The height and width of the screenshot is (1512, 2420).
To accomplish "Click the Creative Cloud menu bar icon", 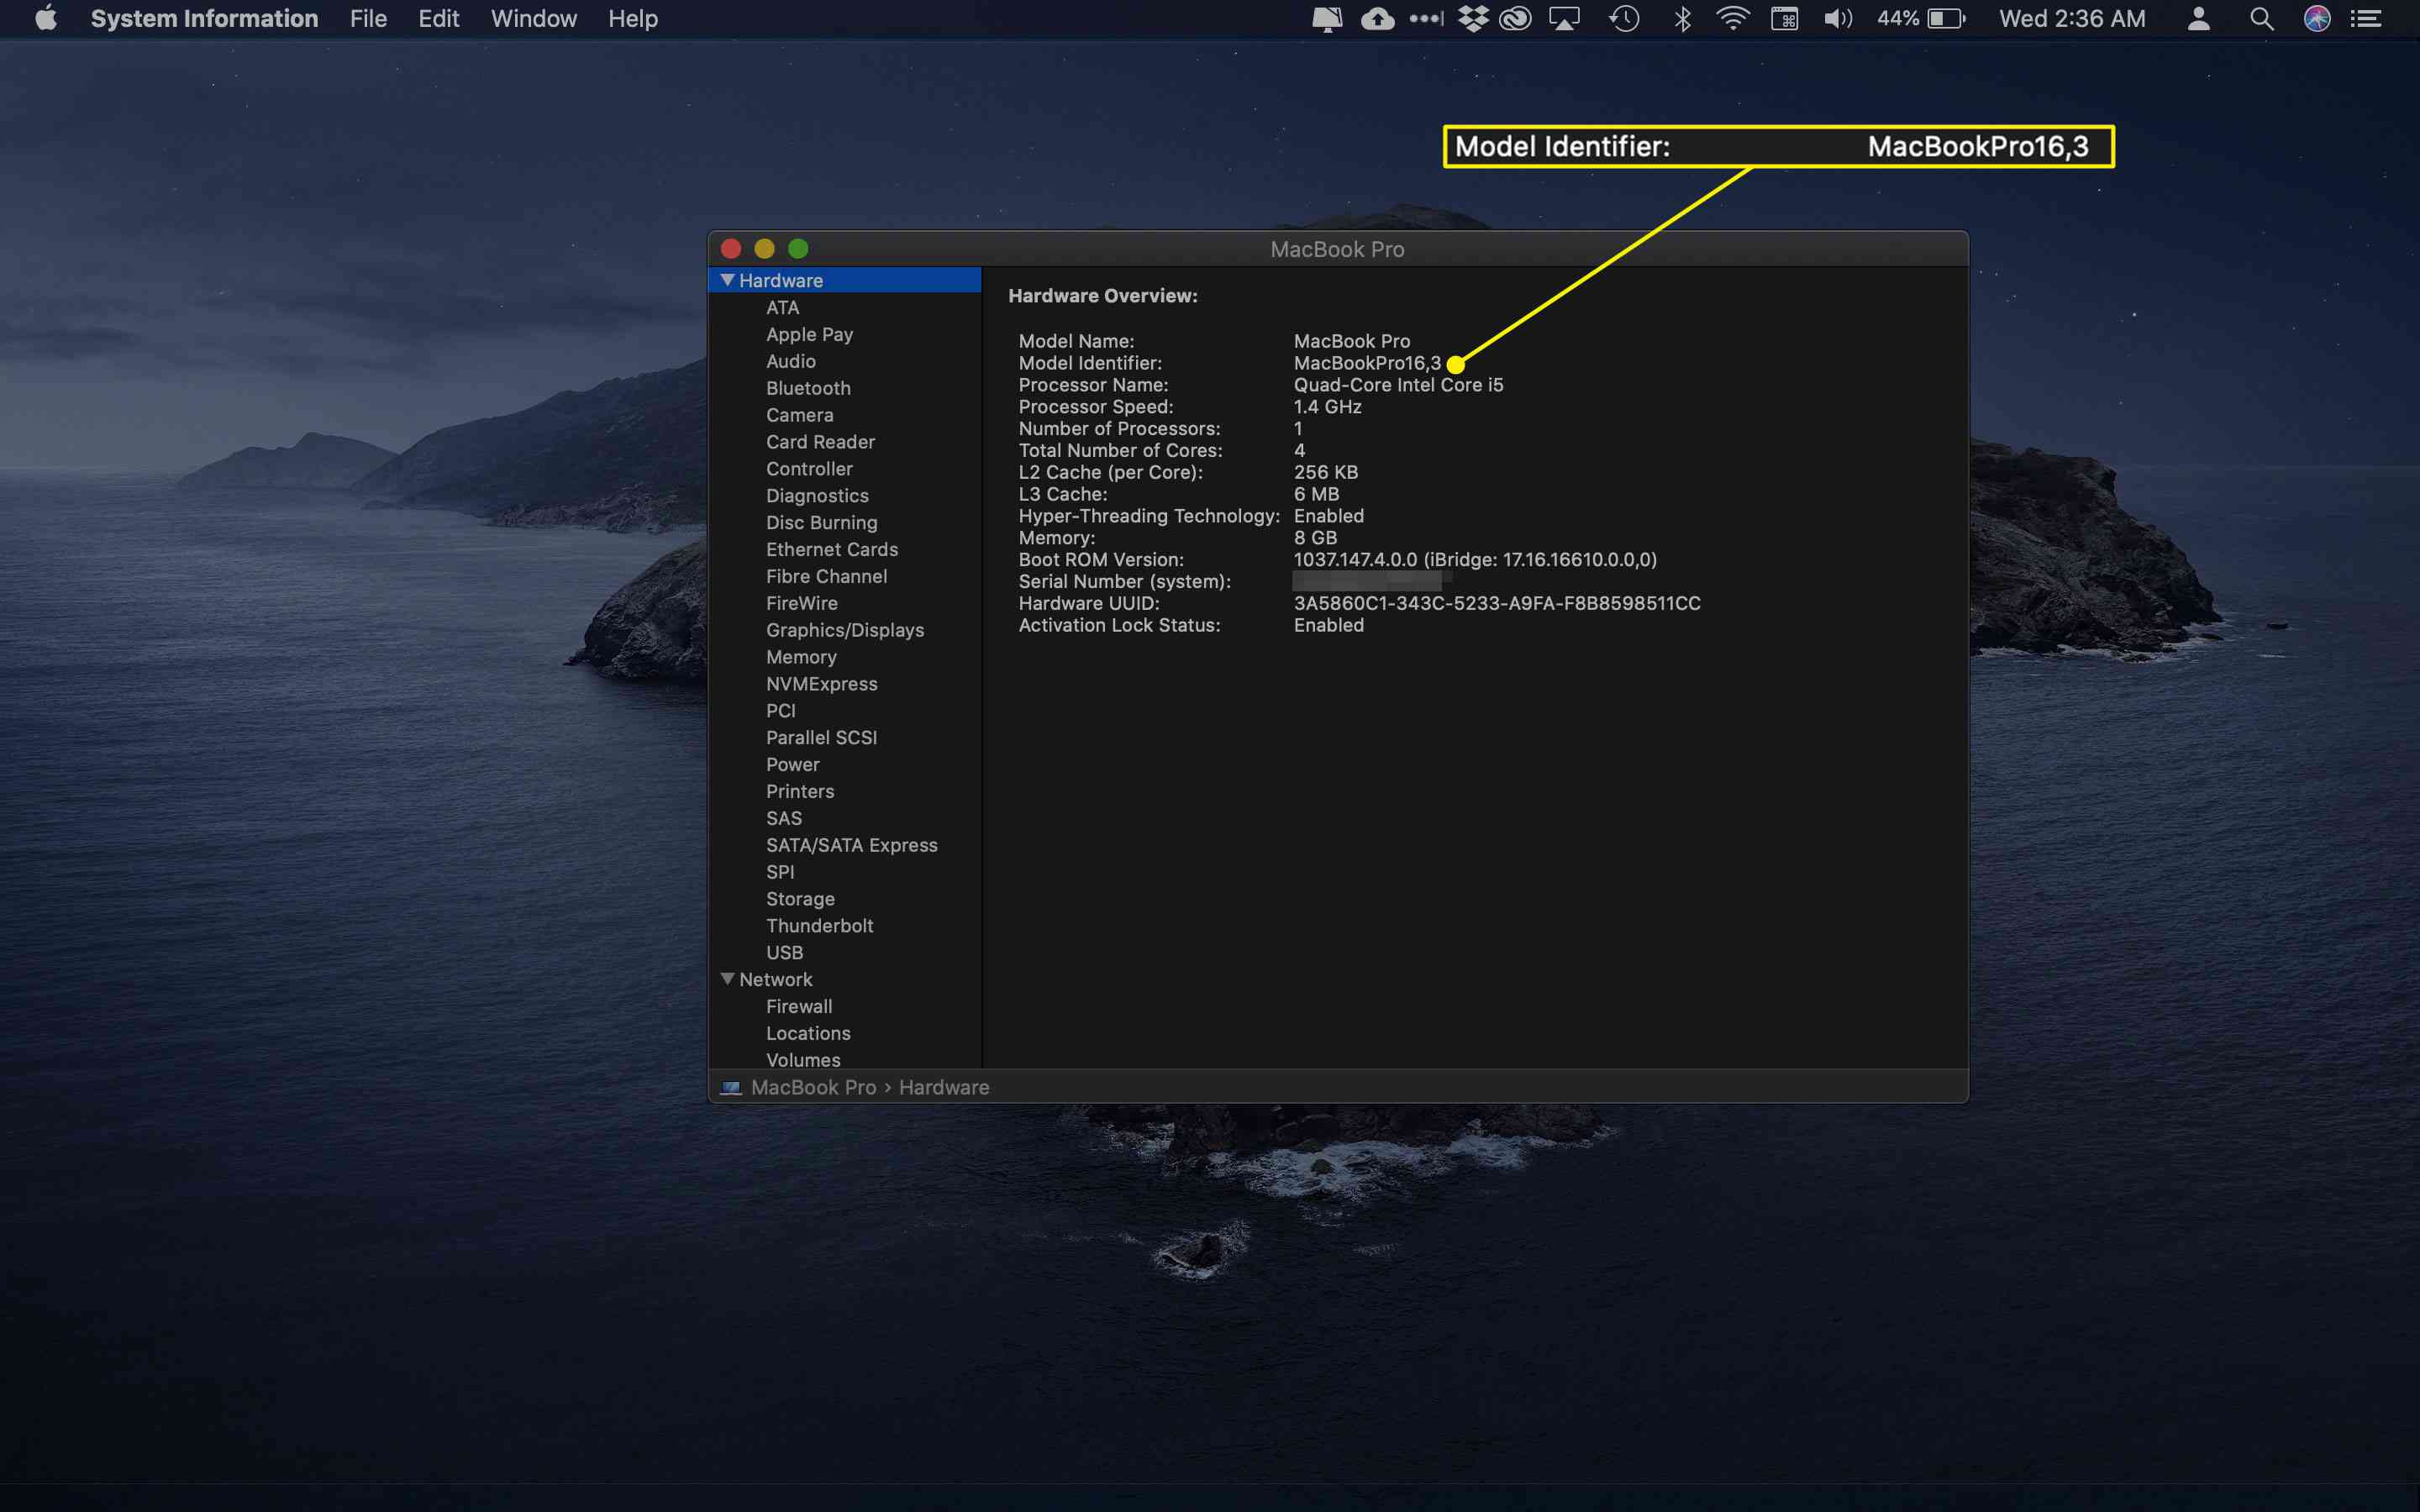I will click(1516, 19).
